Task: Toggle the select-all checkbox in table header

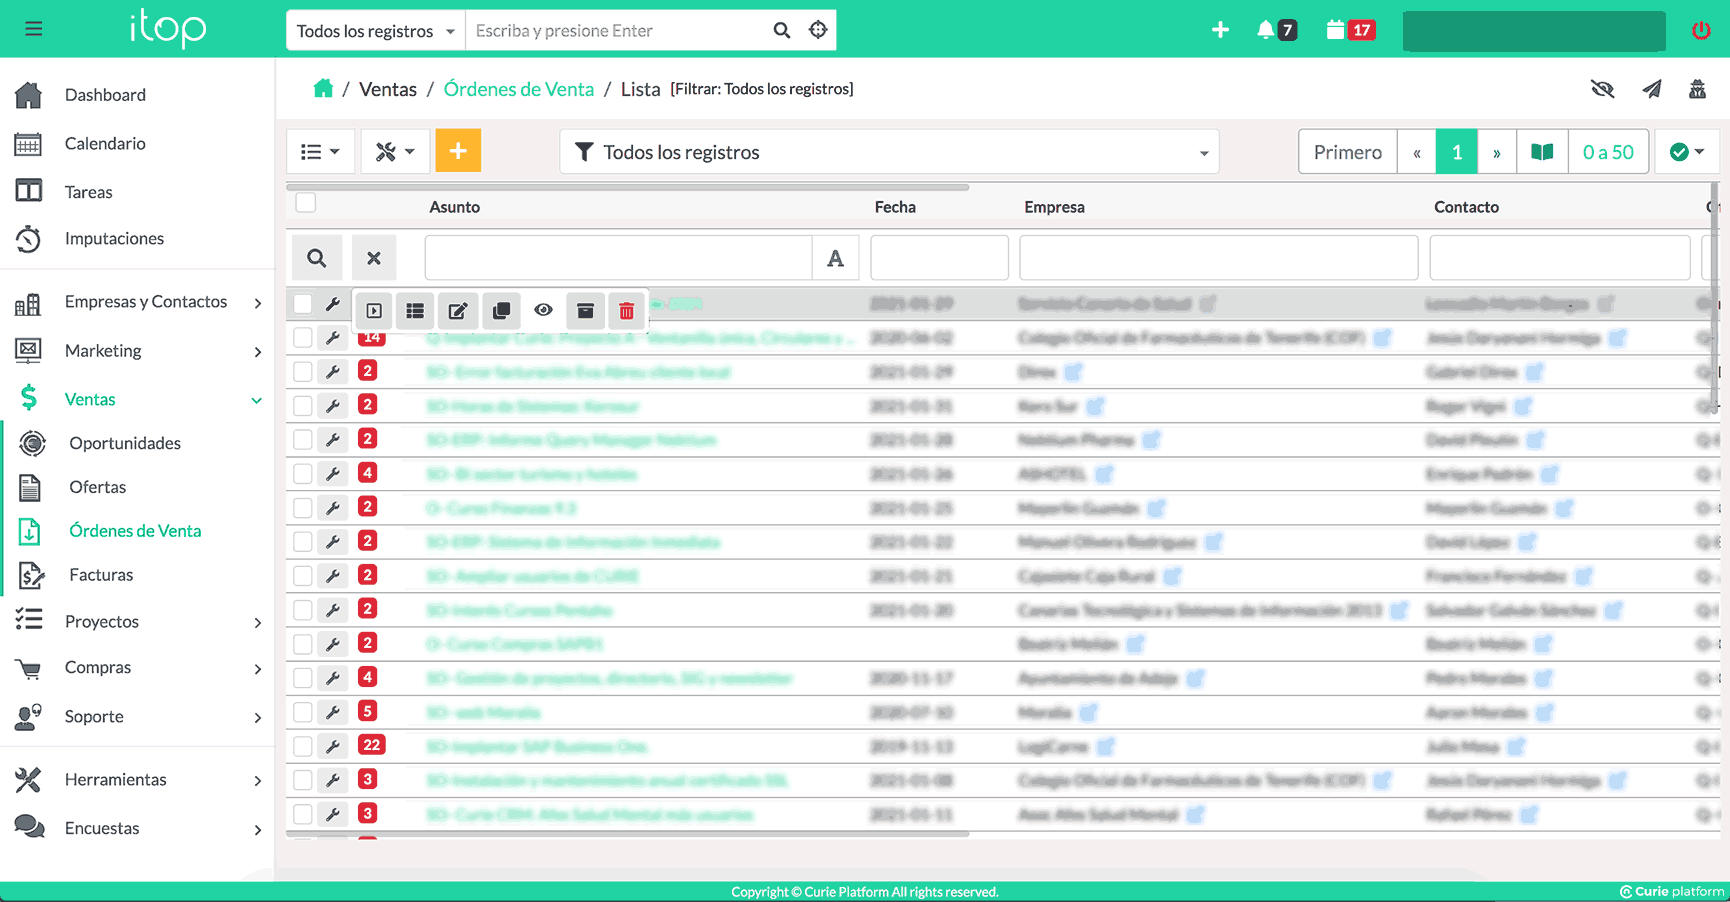Action: (306, 203)
